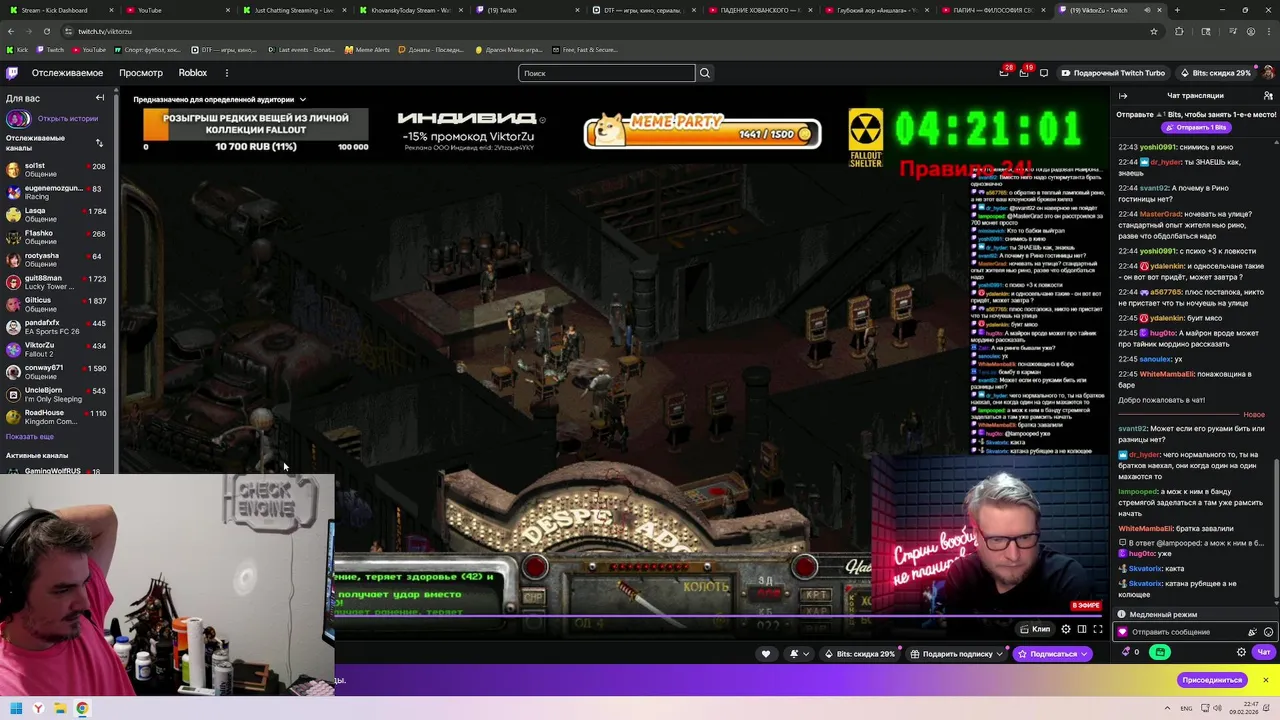Open the chat emote picker smiley

1268,632
